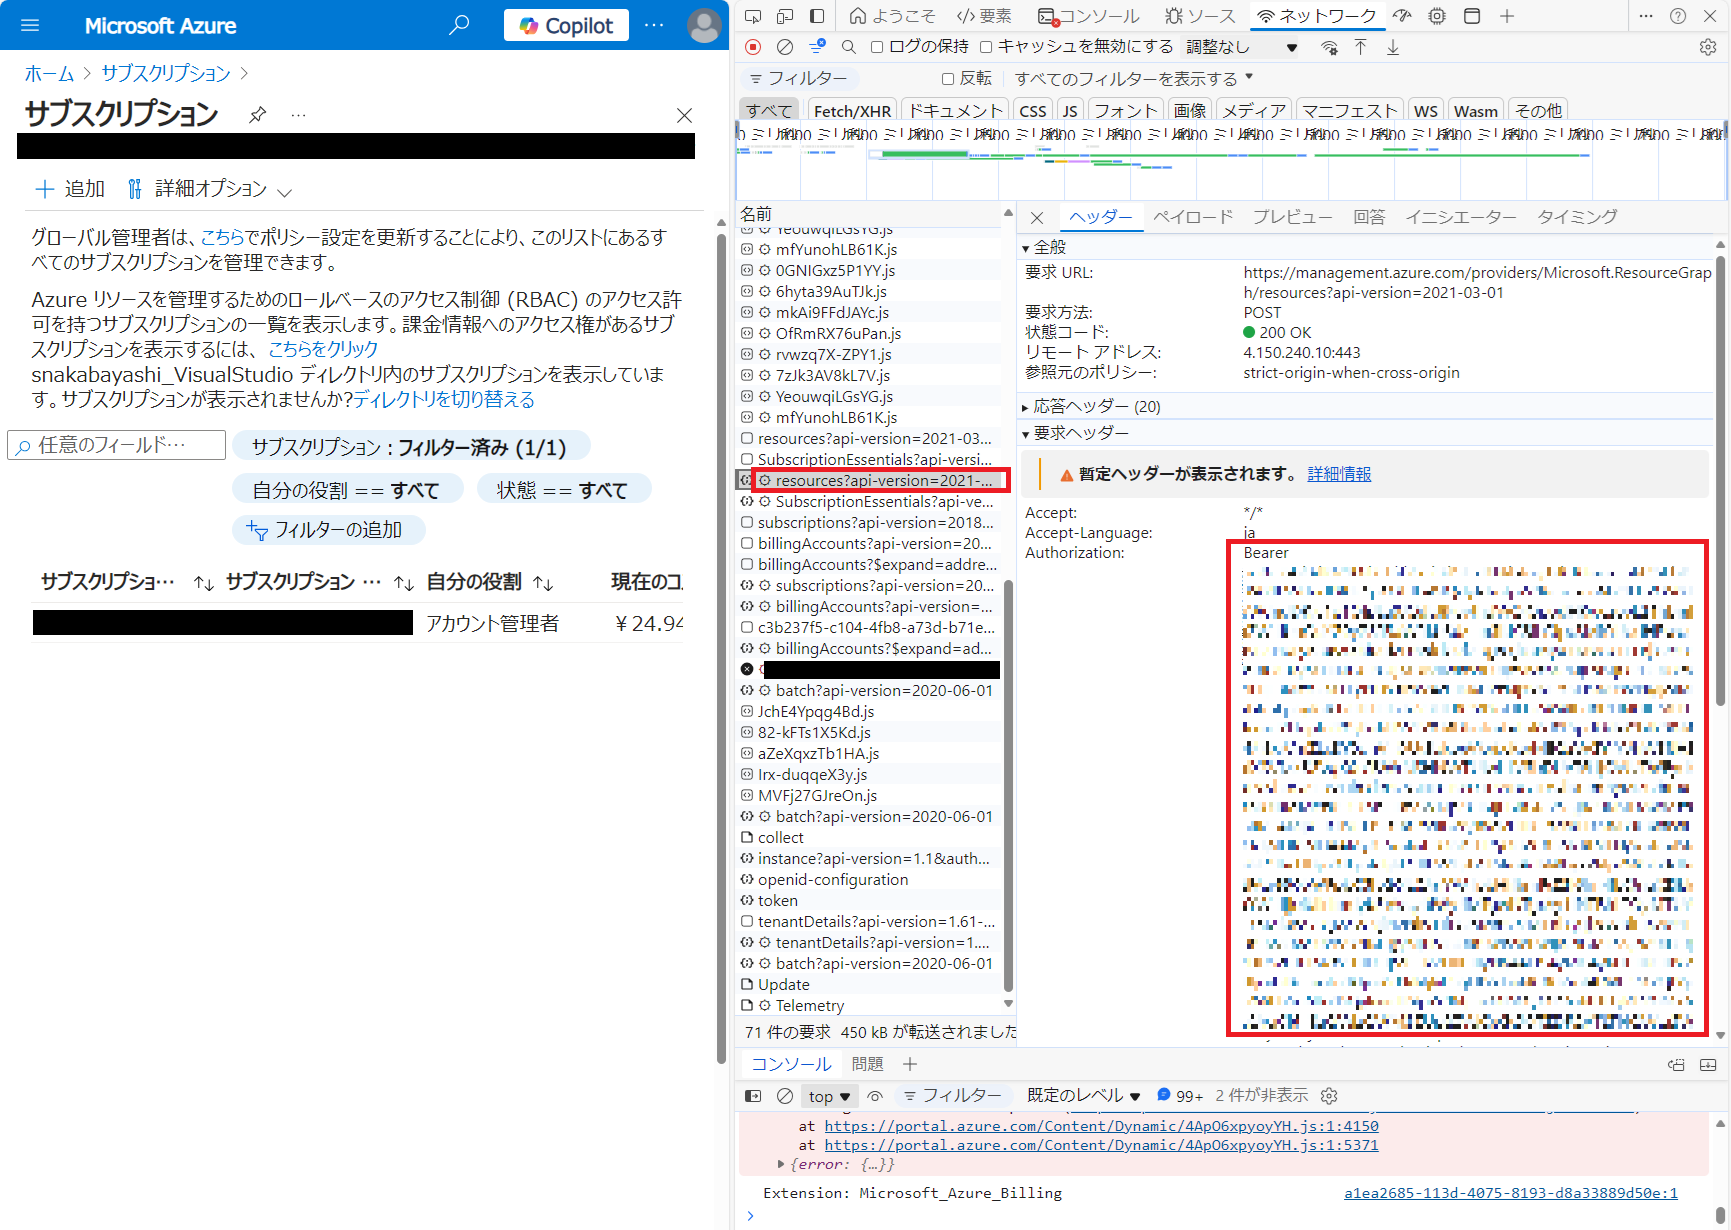The height and width of the screenshot is (1230, 1731).
Task: Open the ペイロード request tab
Action: (1193, 217)
